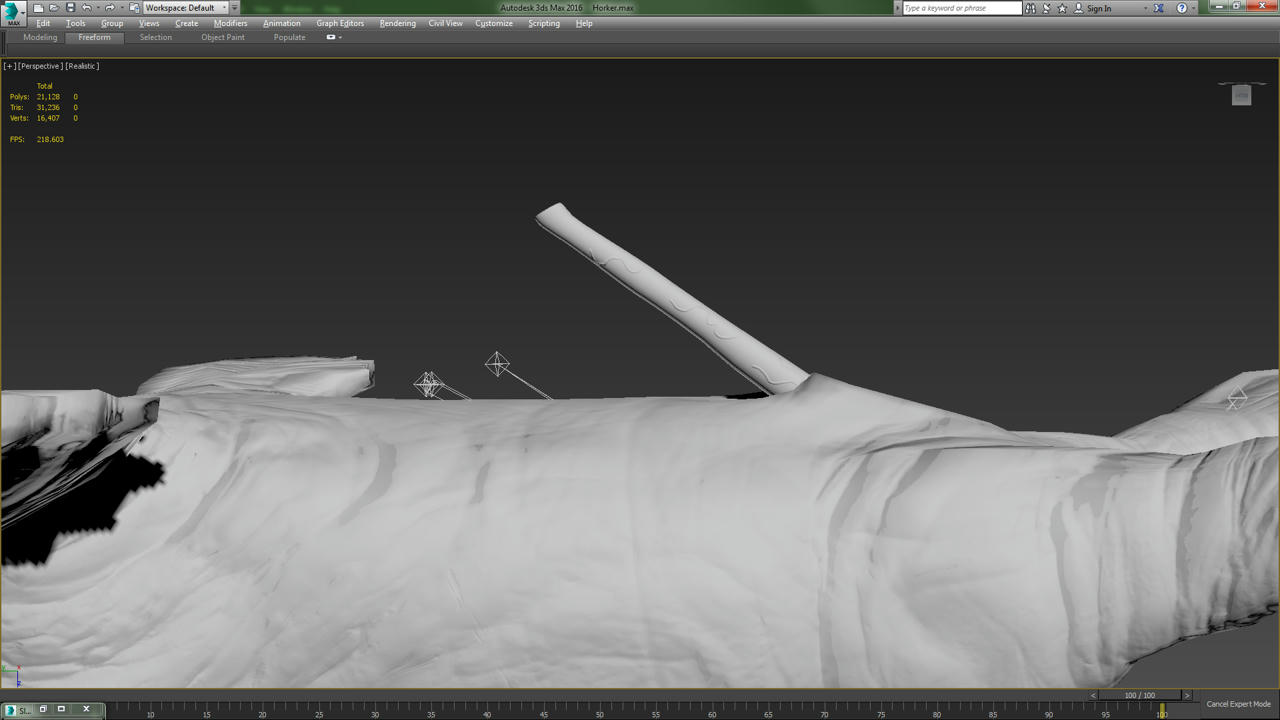Open the Help menu

(584, 23)
